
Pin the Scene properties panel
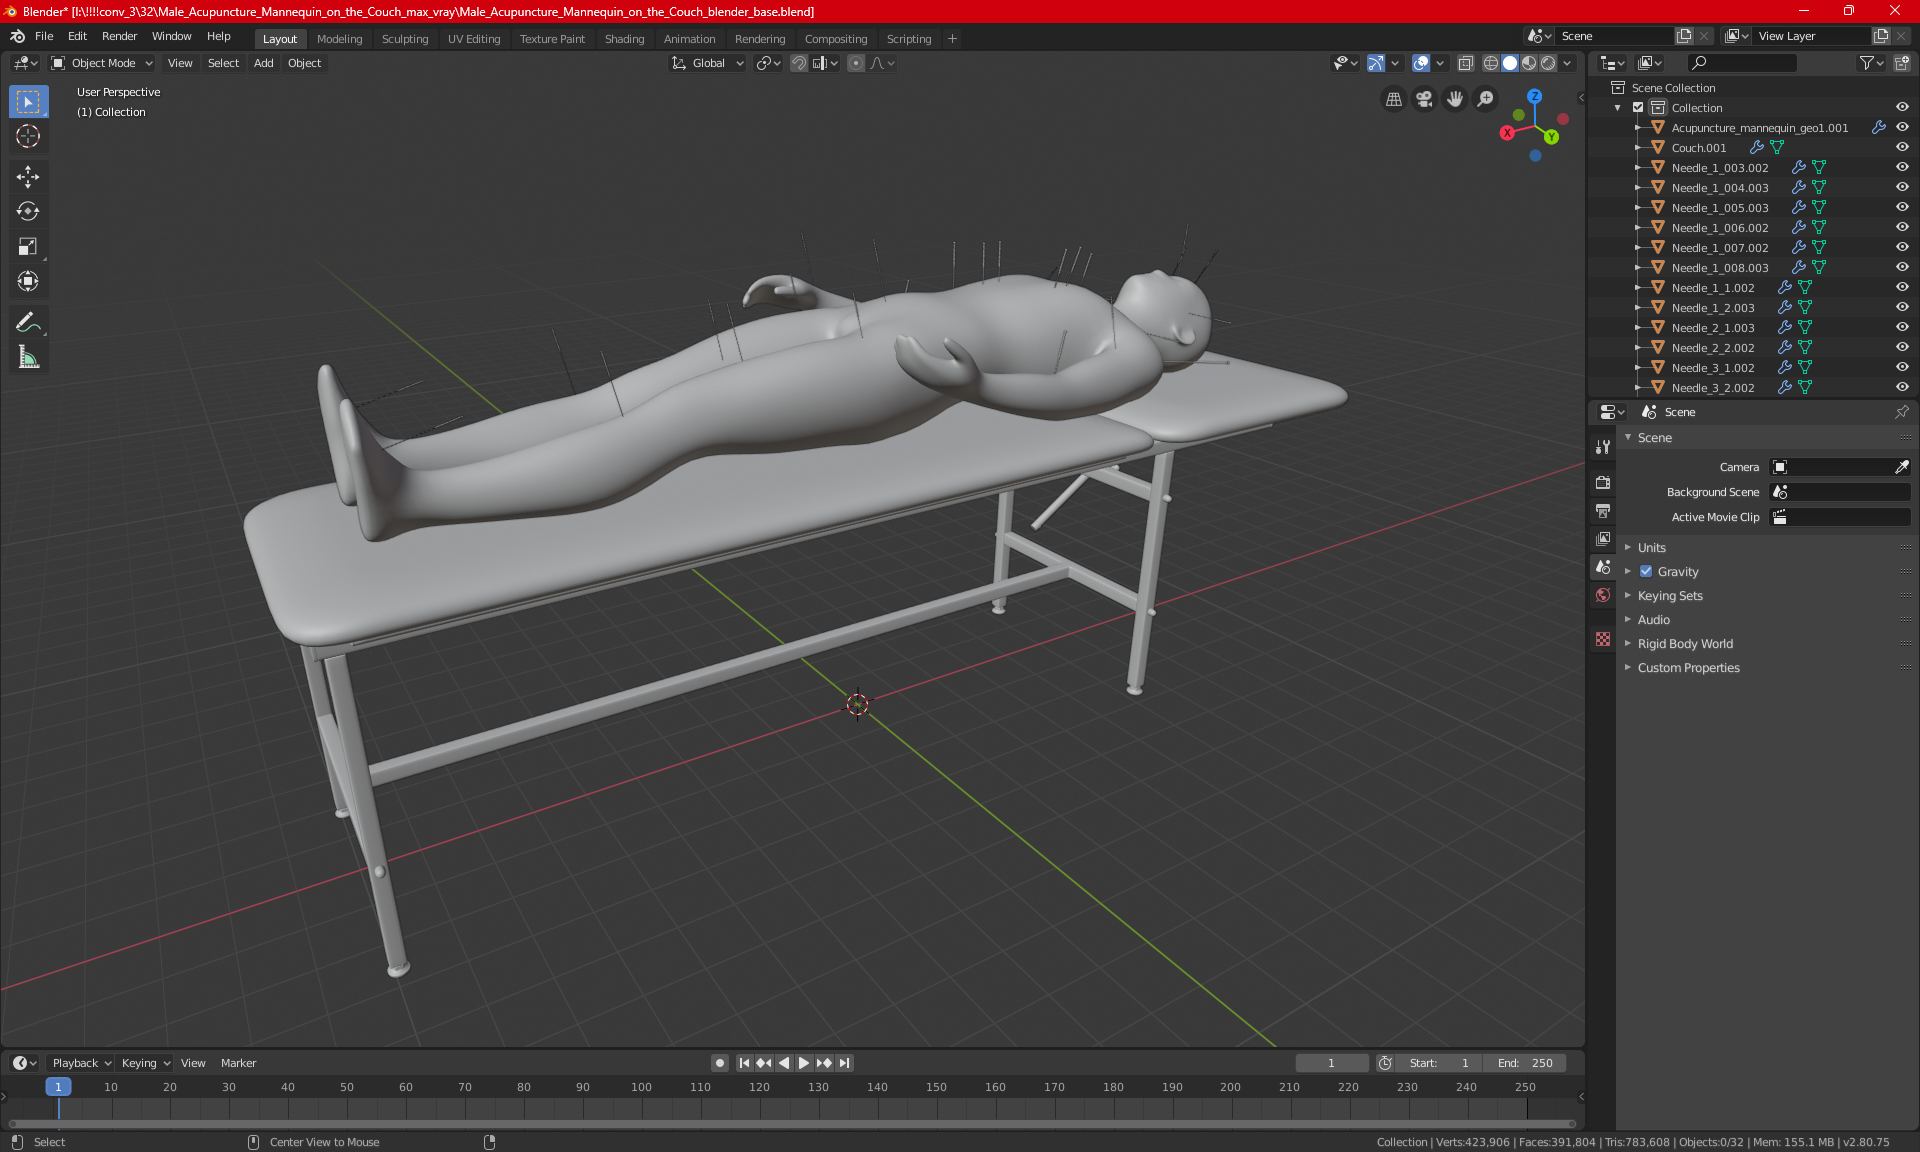[1902, 412]
